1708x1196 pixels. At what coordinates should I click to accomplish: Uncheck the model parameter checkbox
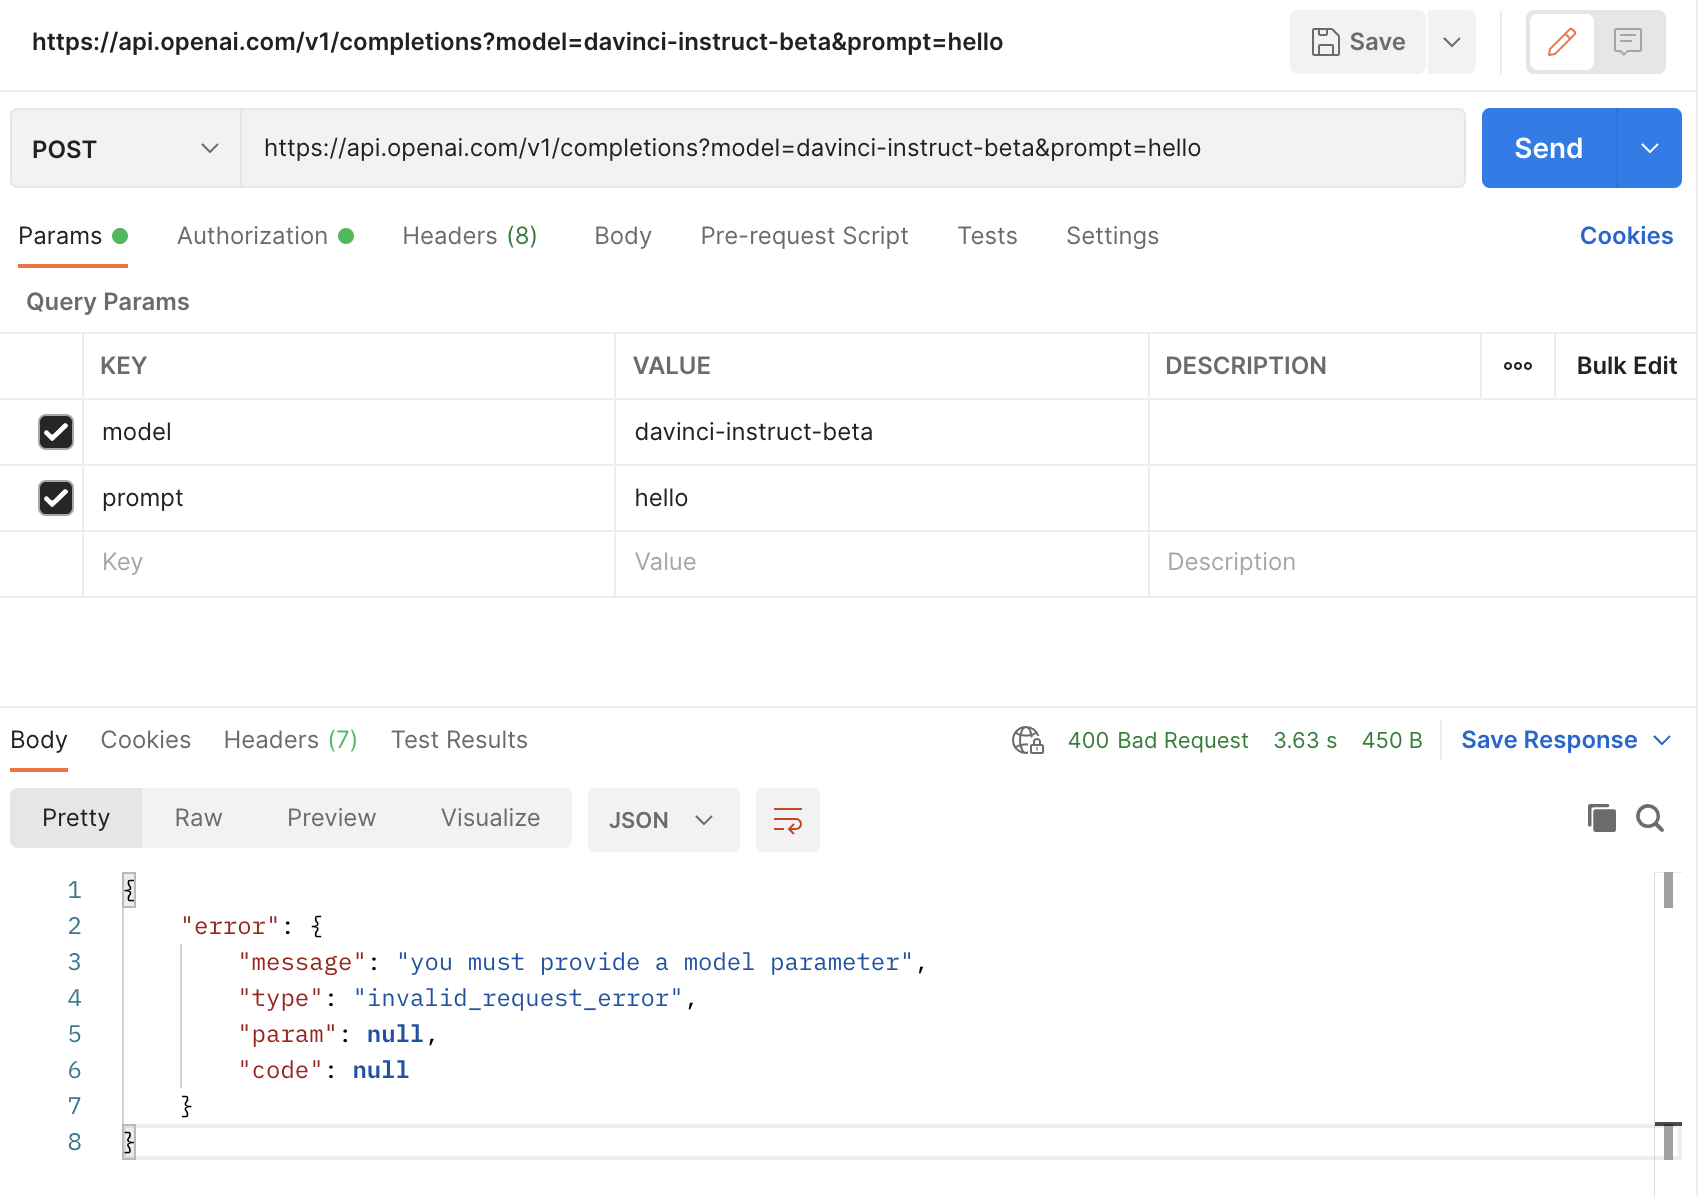coord(56,432)
